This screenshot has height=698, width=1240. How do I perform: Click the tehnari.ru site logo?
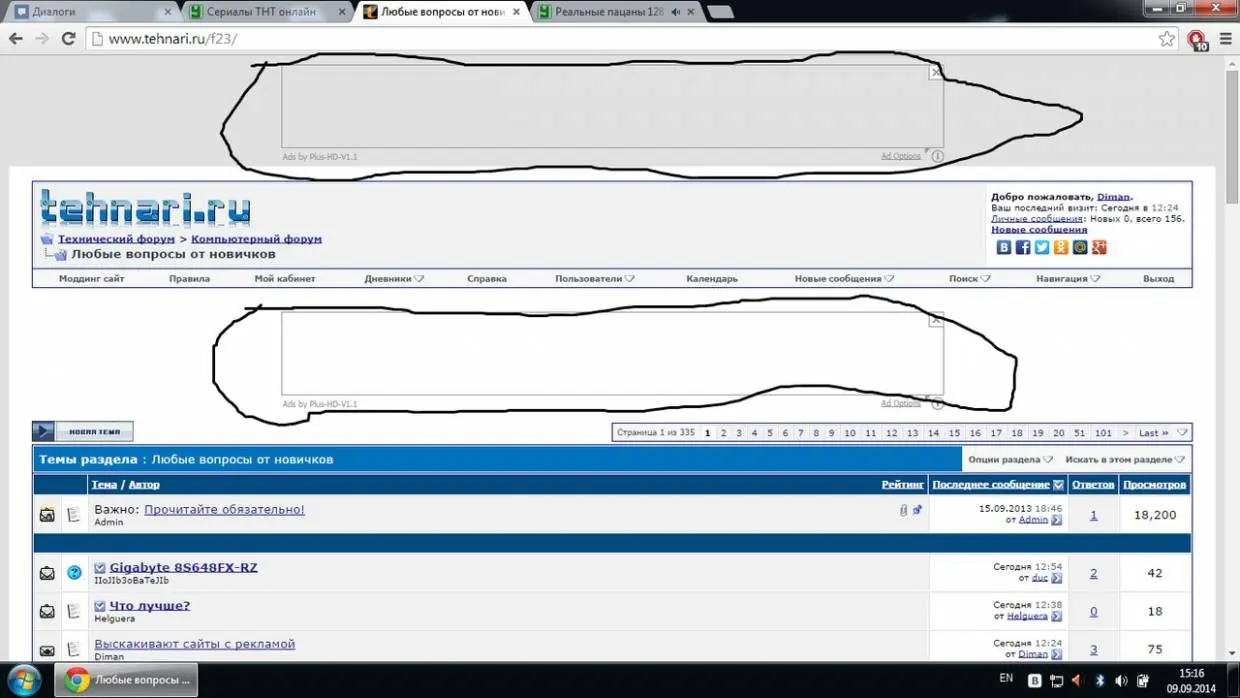point(146,208)
